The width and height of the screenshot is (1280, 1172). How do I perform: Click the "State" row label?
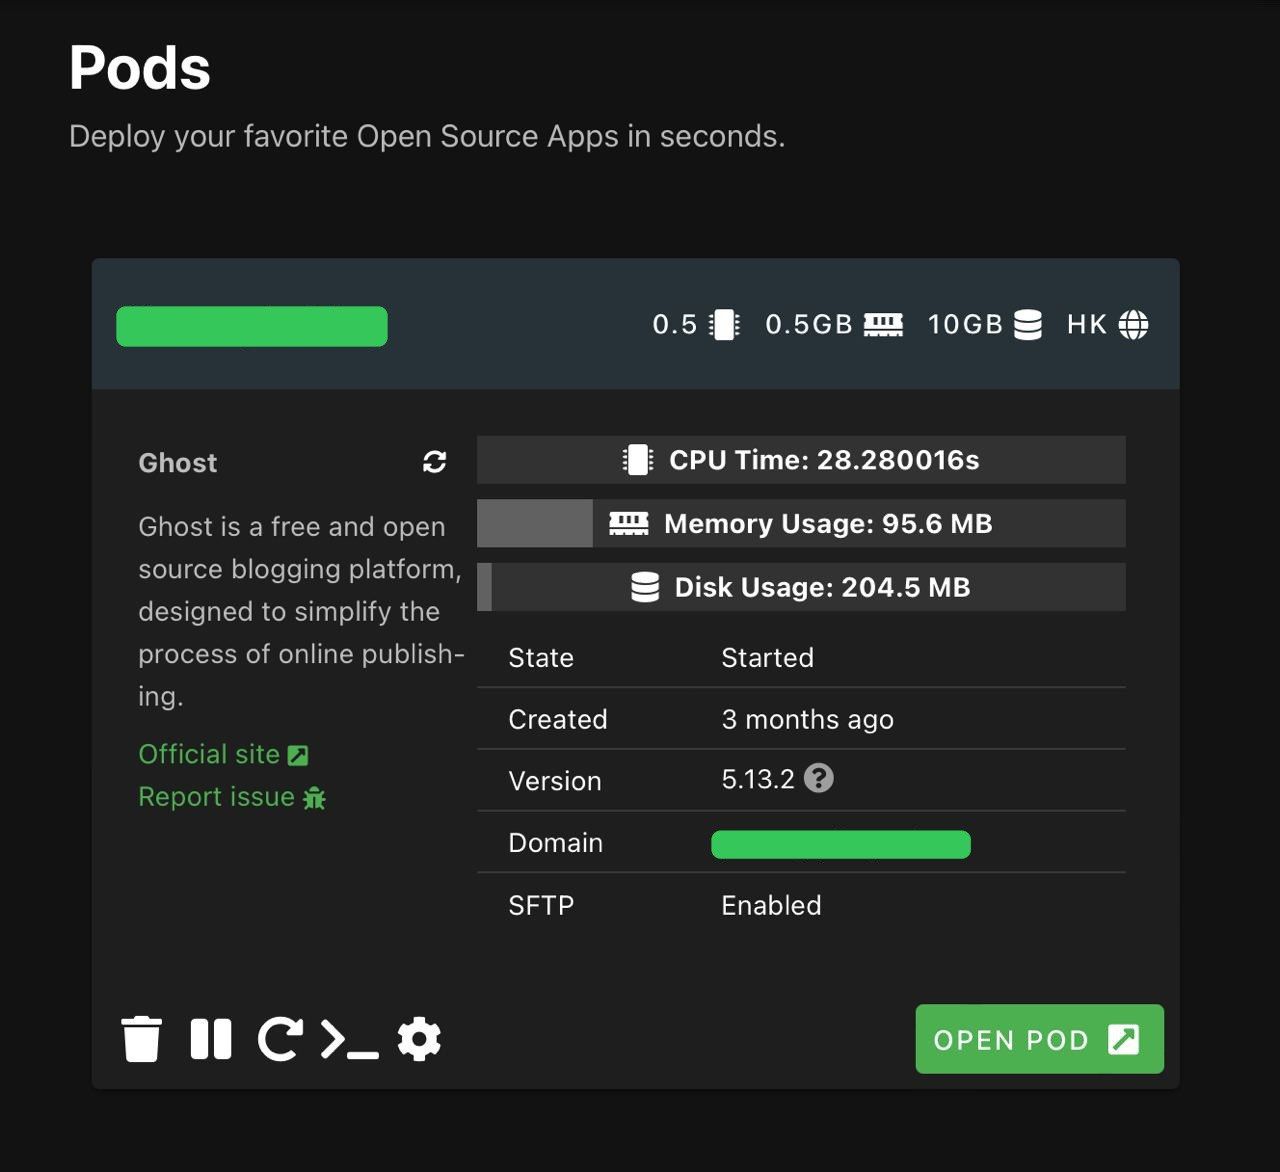point(540,658)
